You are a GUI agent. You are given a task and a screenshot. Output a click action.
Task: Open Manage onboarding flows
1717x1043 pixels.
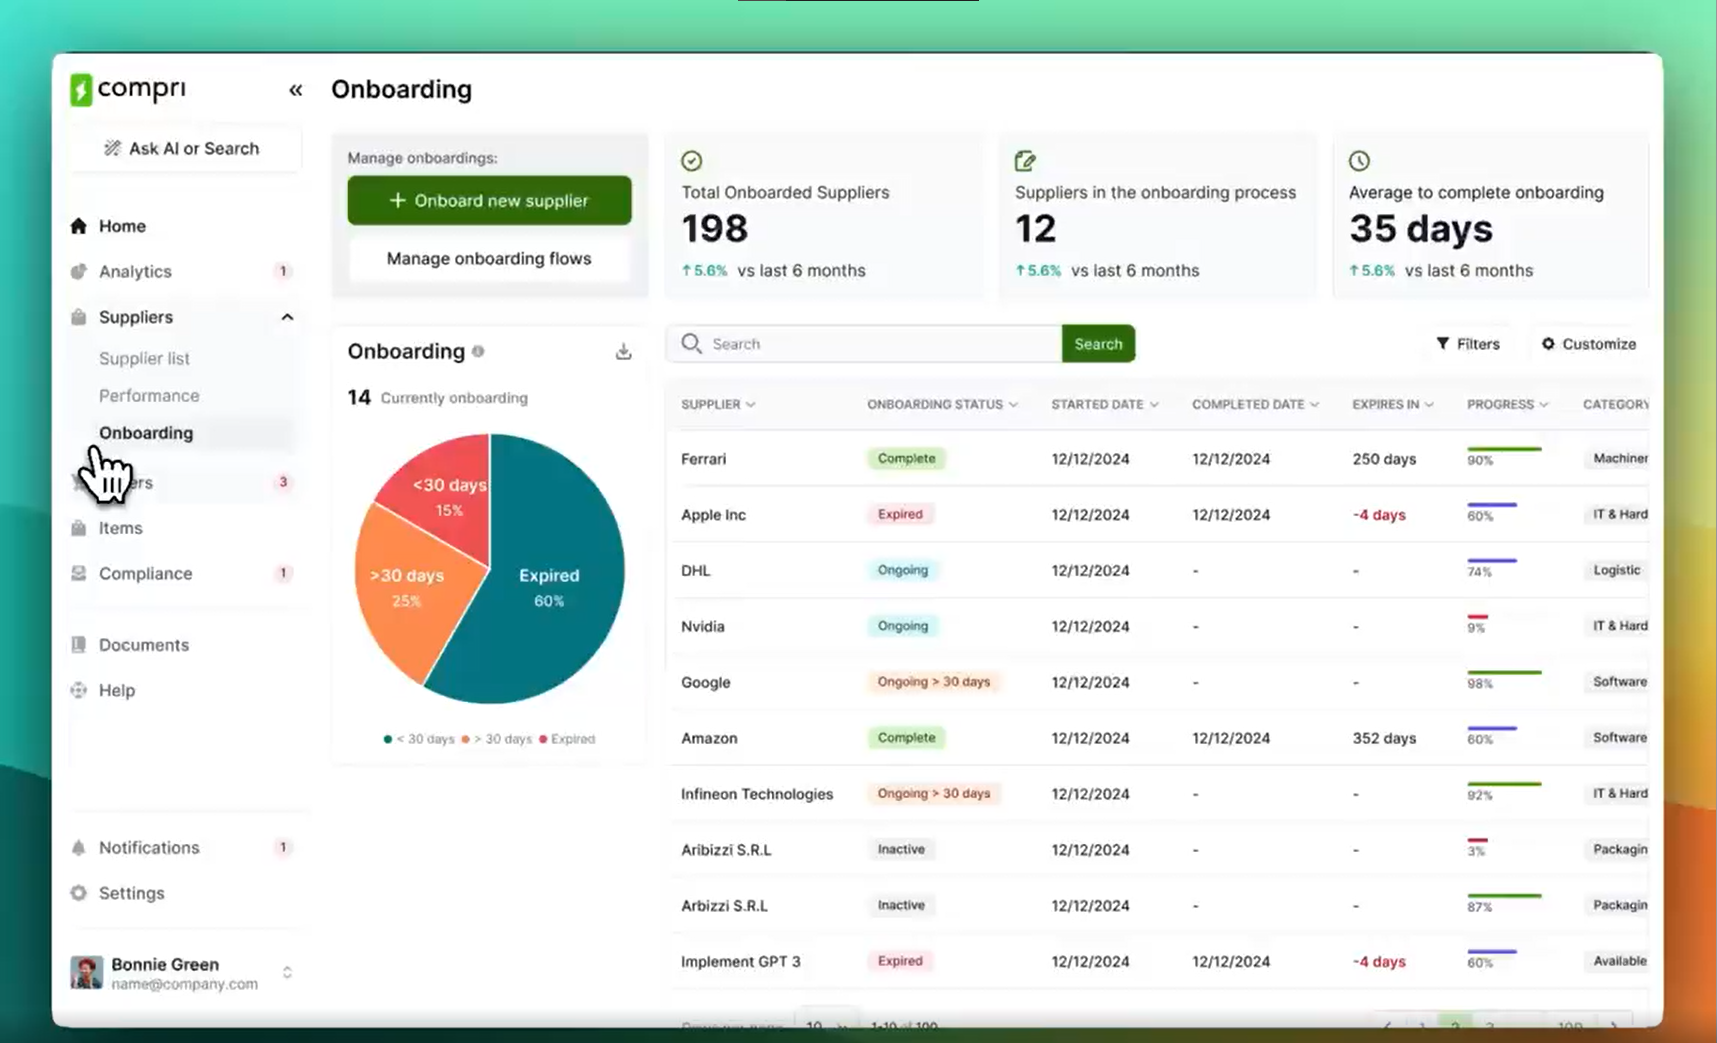coord(489,258)
